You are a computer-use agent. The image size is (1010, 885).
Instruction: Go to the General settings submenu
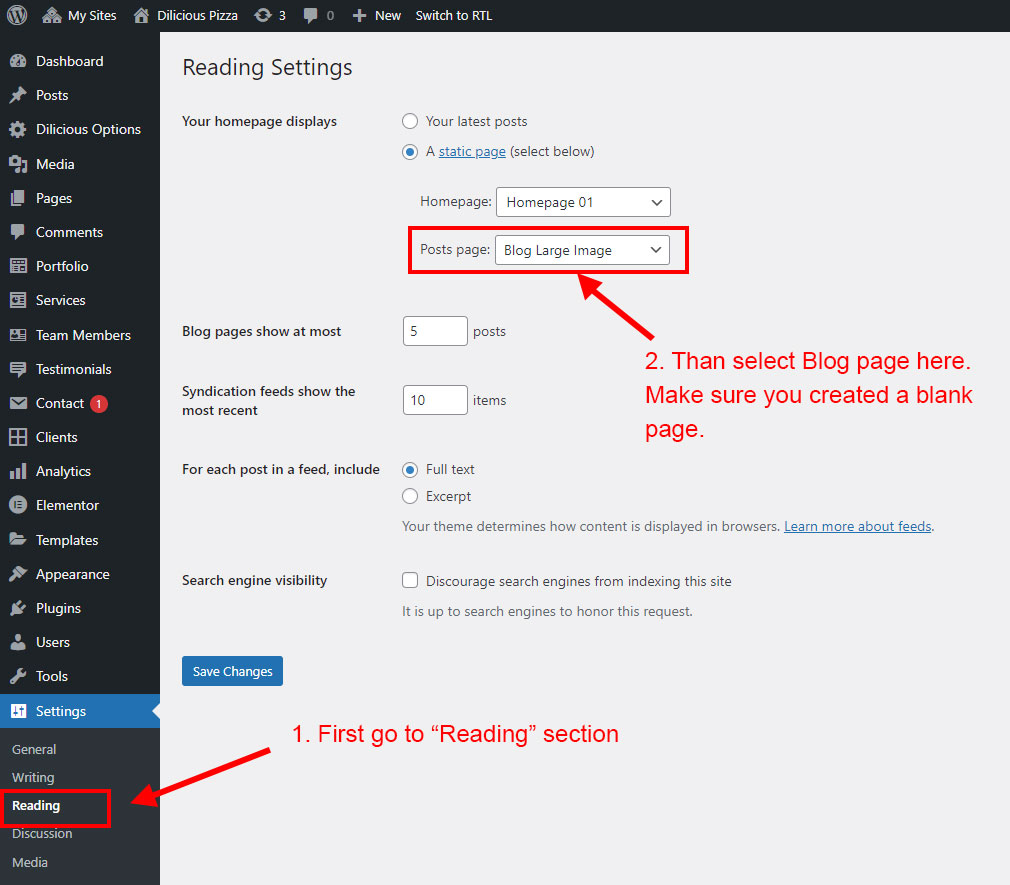(x=34, y=749)
